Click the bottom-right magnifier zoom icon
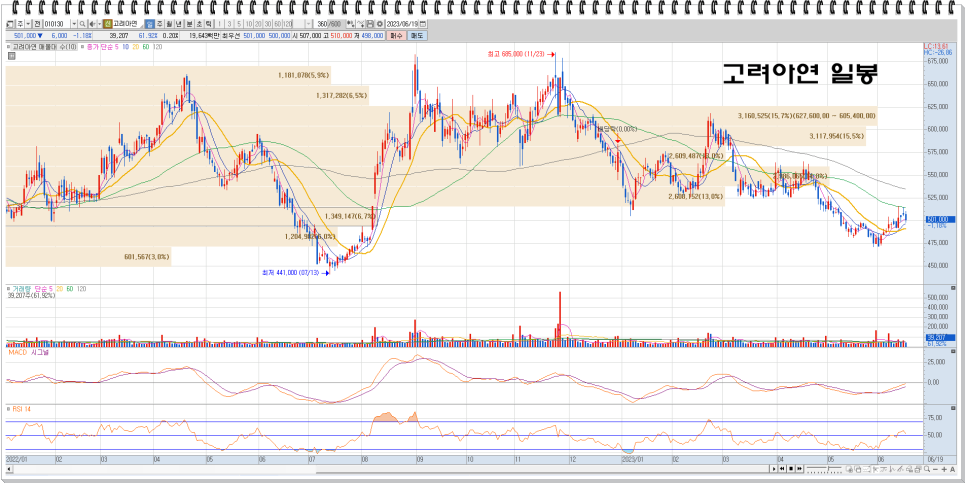Viewport: 966px width, 484px height. click(x=927, y=469)
